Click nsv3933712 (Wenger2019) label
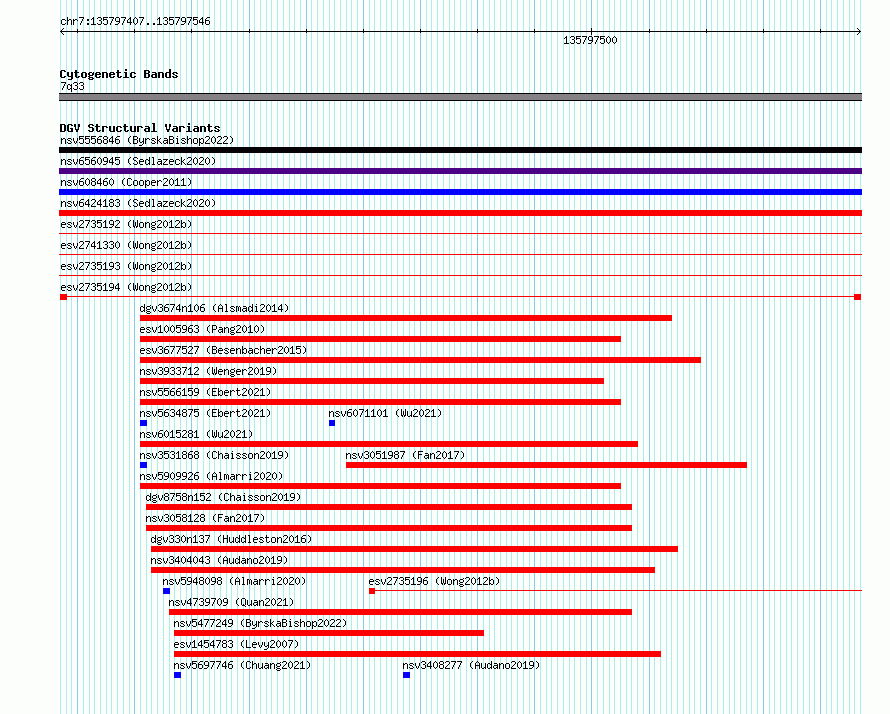The width and height of the screenshot is (890, 714). click(208, 371)
